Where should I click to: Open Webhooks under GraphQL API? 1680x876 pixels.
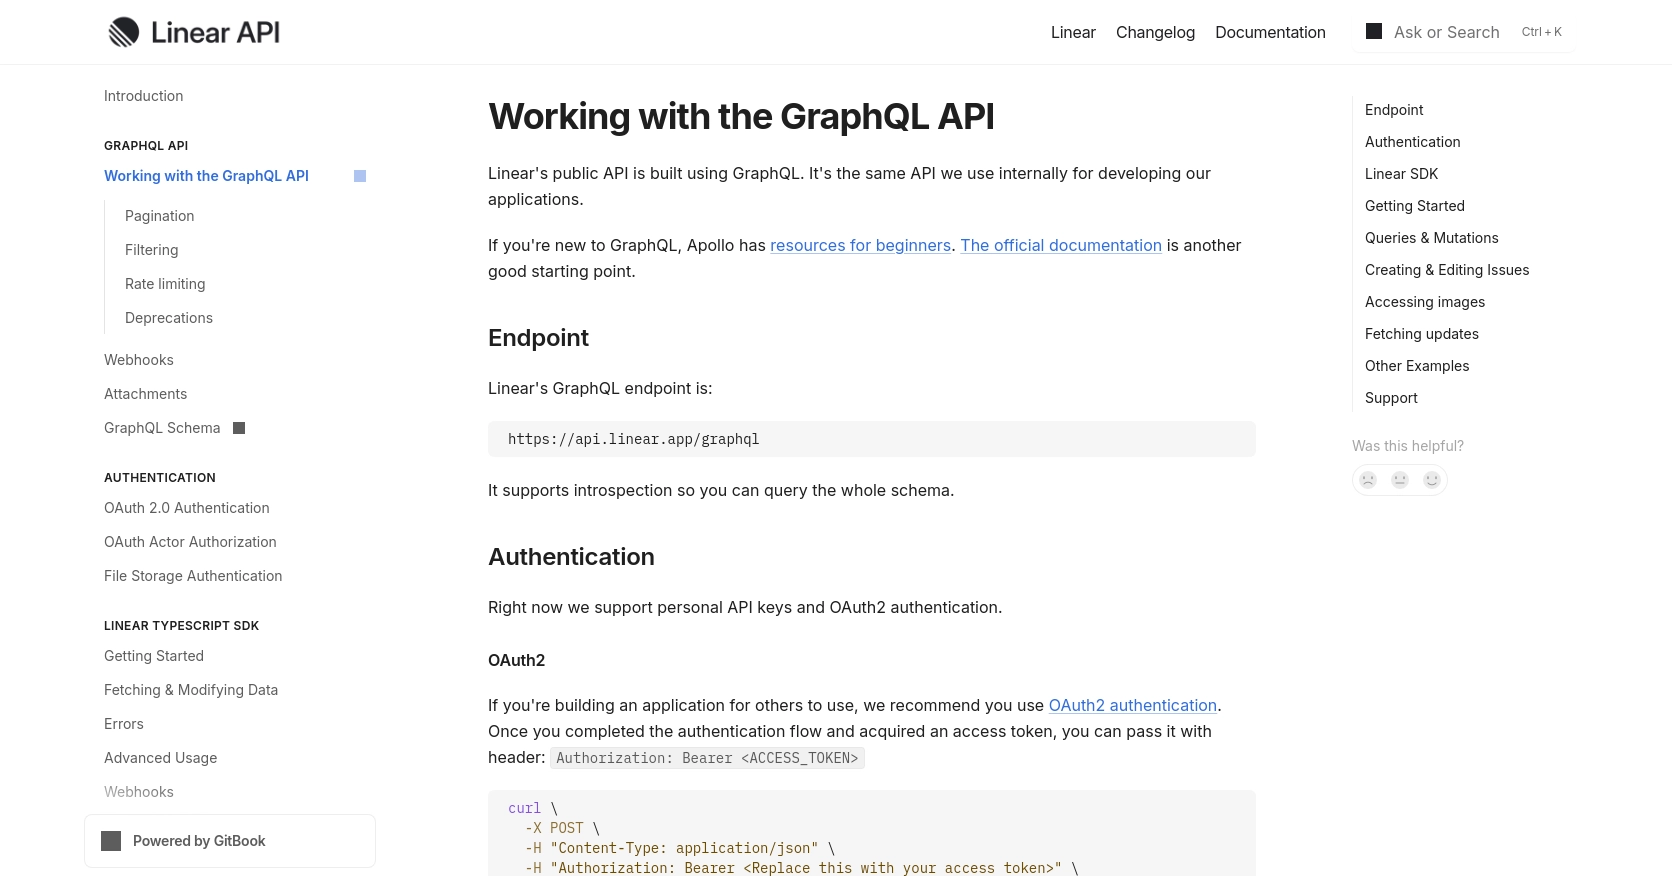pyautogui.click(x=139, y=360)
